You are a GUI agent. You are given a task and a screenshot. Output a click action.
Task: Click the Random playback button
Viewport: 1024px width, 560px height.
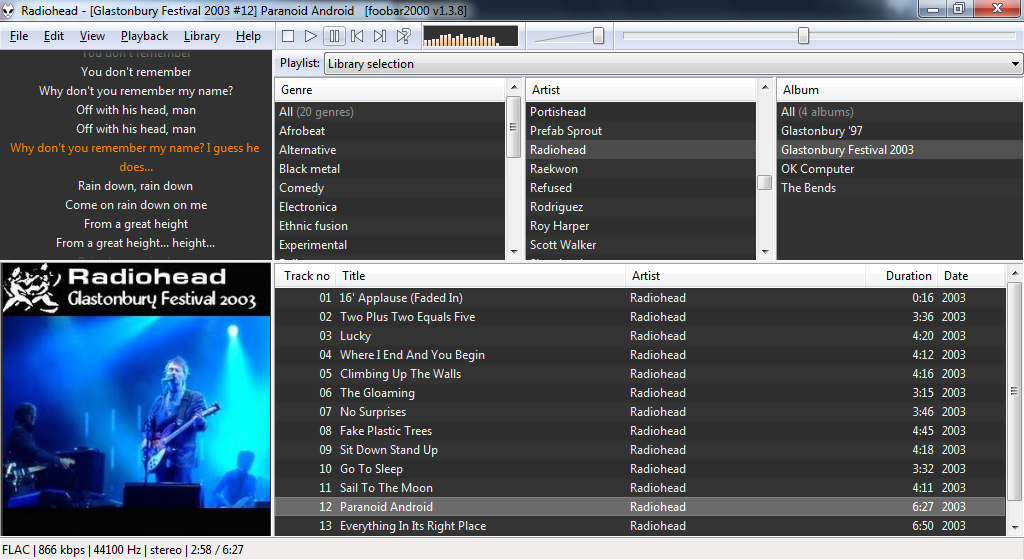(x=404, y=36)
